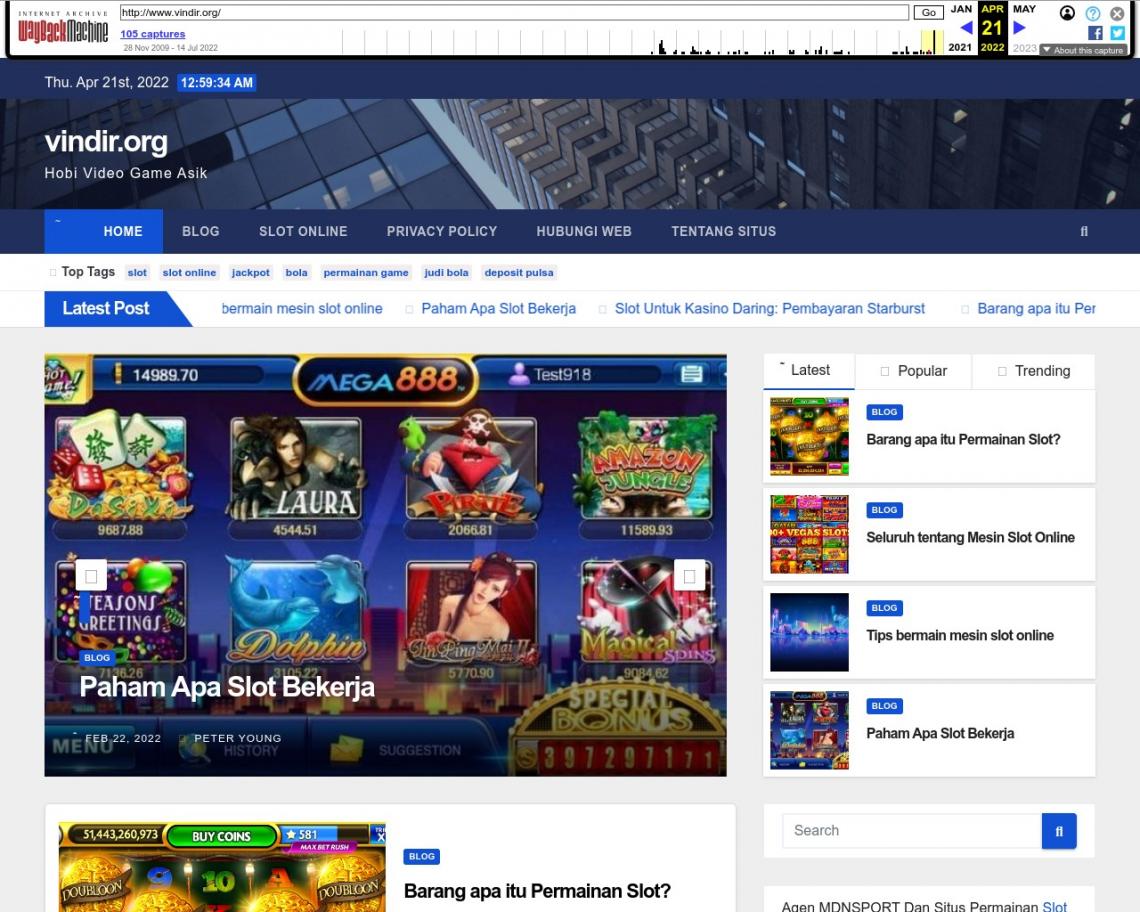Open sidebar post 'Tips bermain mesin slot online'

point(960,636)
